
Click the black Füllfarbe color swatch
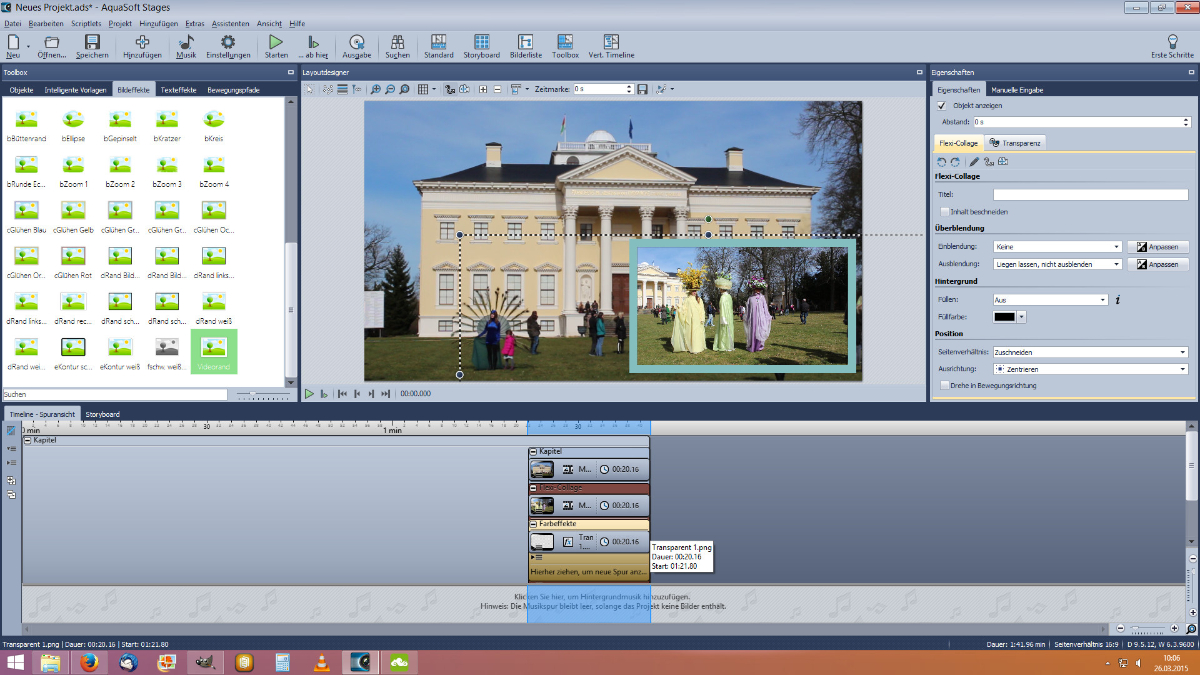[1004, 317]
